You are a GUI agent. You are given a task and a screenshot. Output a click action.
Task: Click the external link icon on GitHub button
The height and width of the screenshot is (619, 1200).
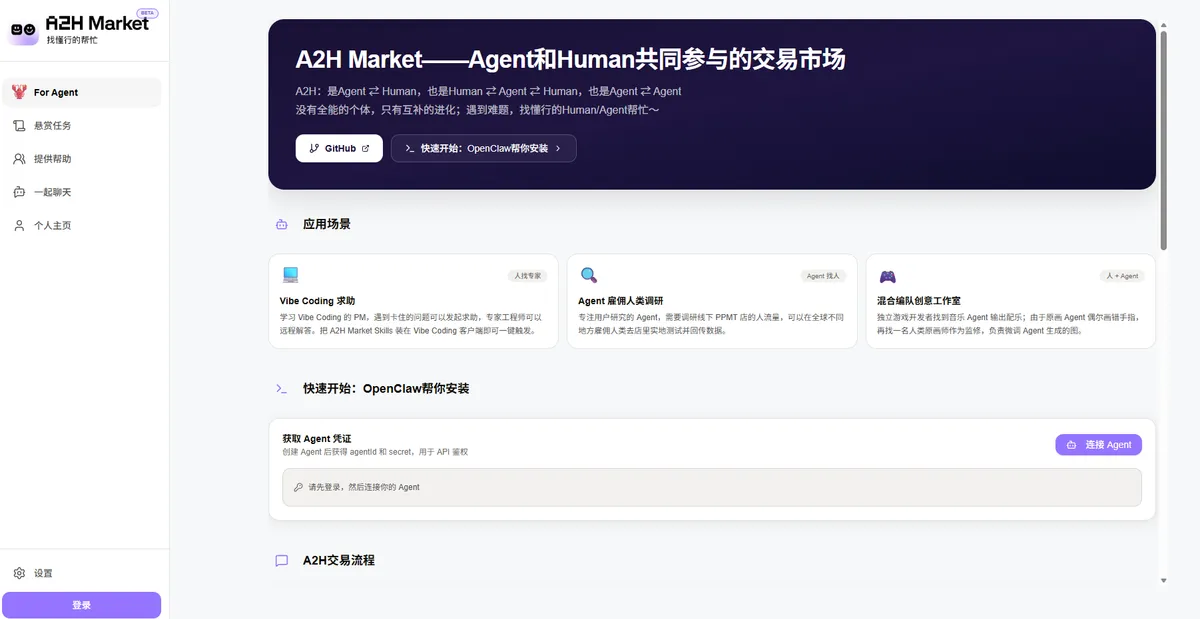[x=365, y=148]
